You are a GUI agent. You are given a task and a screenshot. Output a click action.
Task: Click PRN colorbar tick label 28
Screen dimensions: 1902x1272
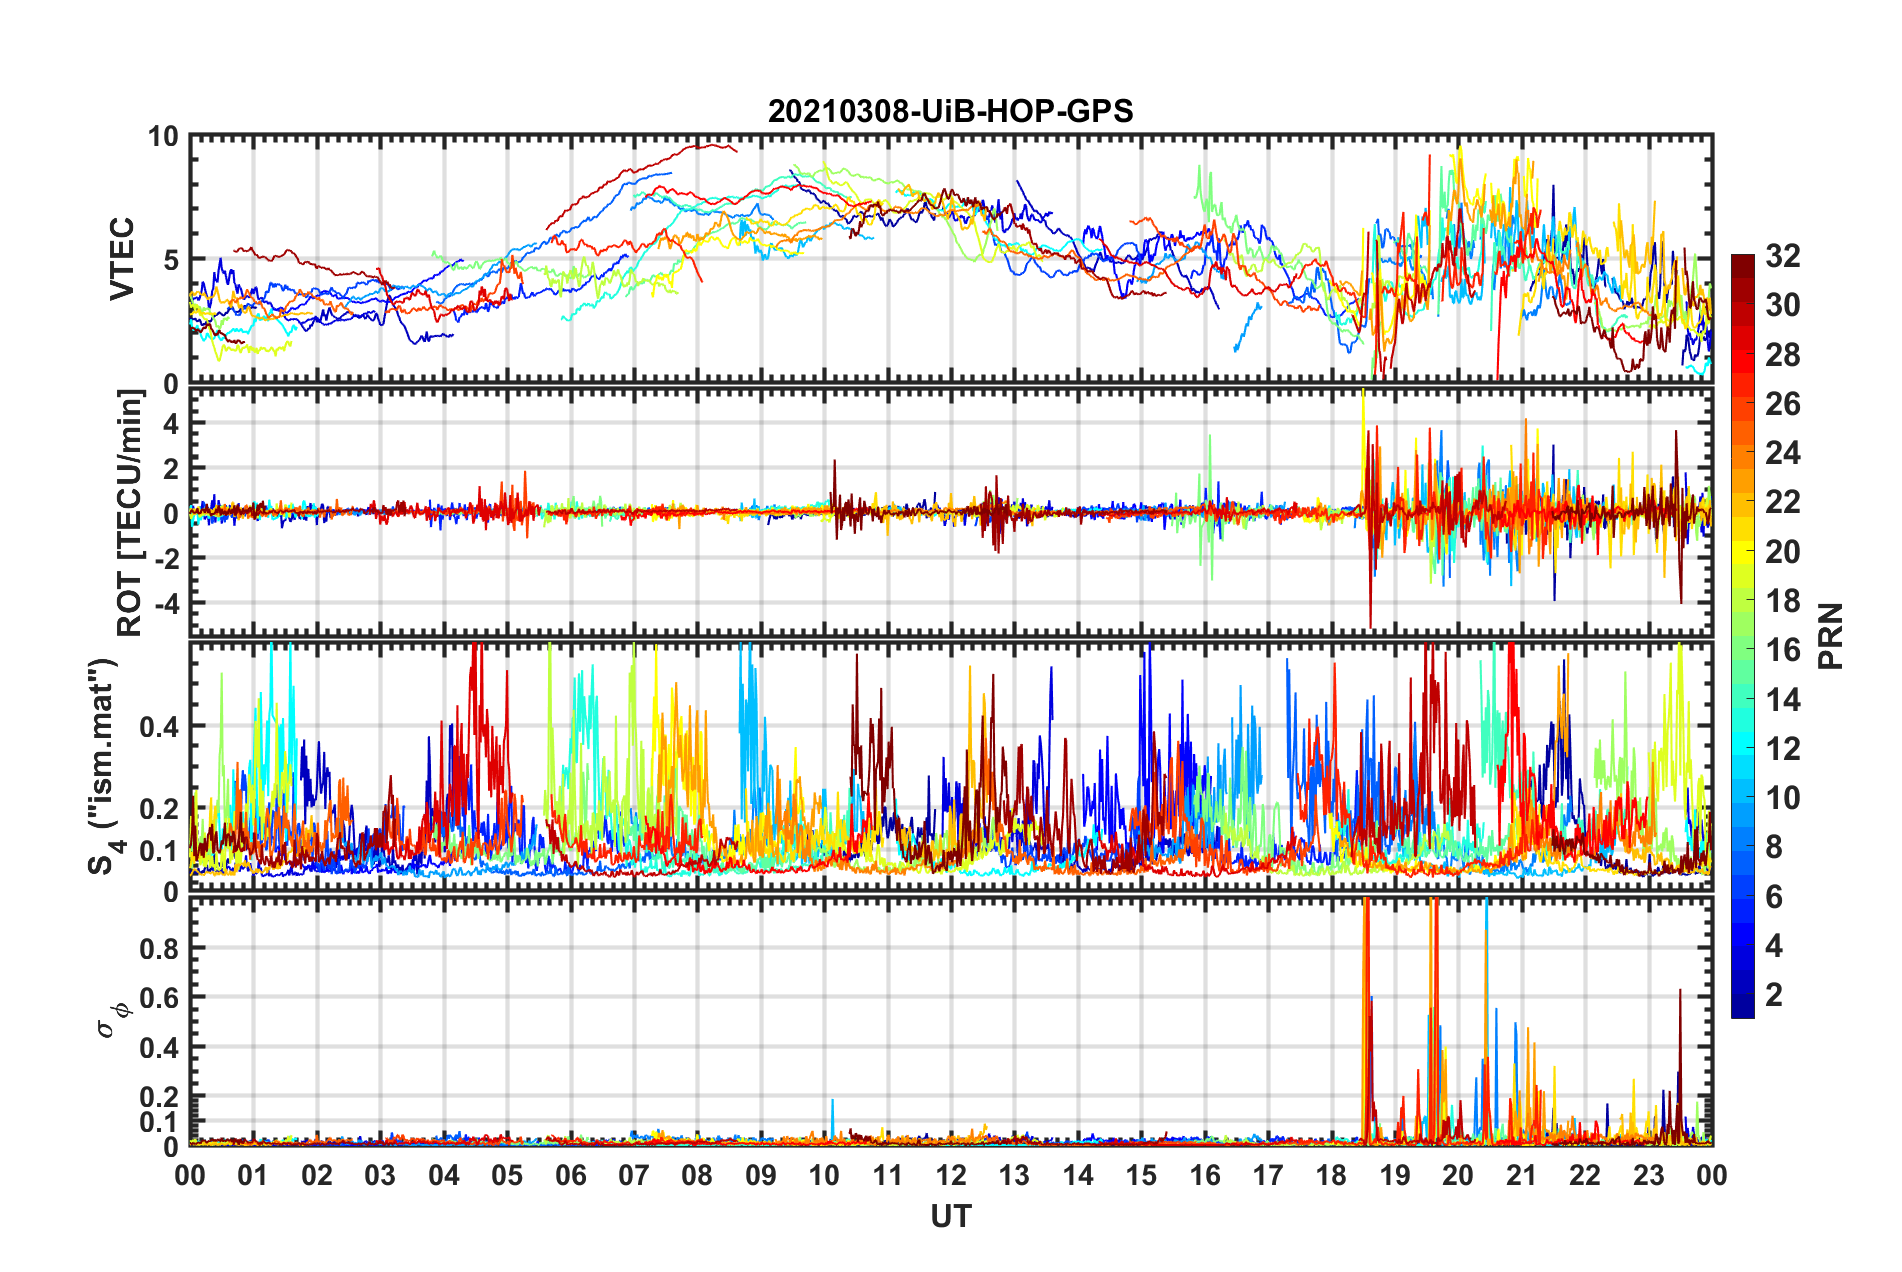point(1782,354)
